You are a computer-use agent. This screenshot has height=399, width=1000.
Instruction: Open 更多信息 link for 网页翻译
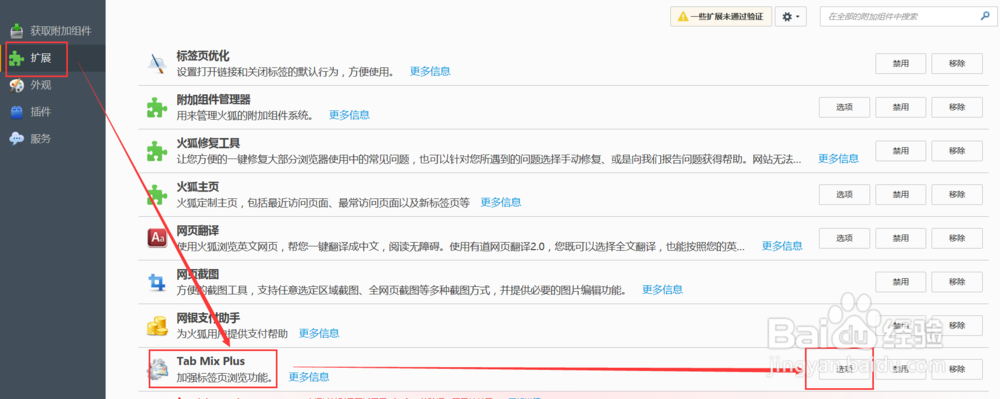783,245
